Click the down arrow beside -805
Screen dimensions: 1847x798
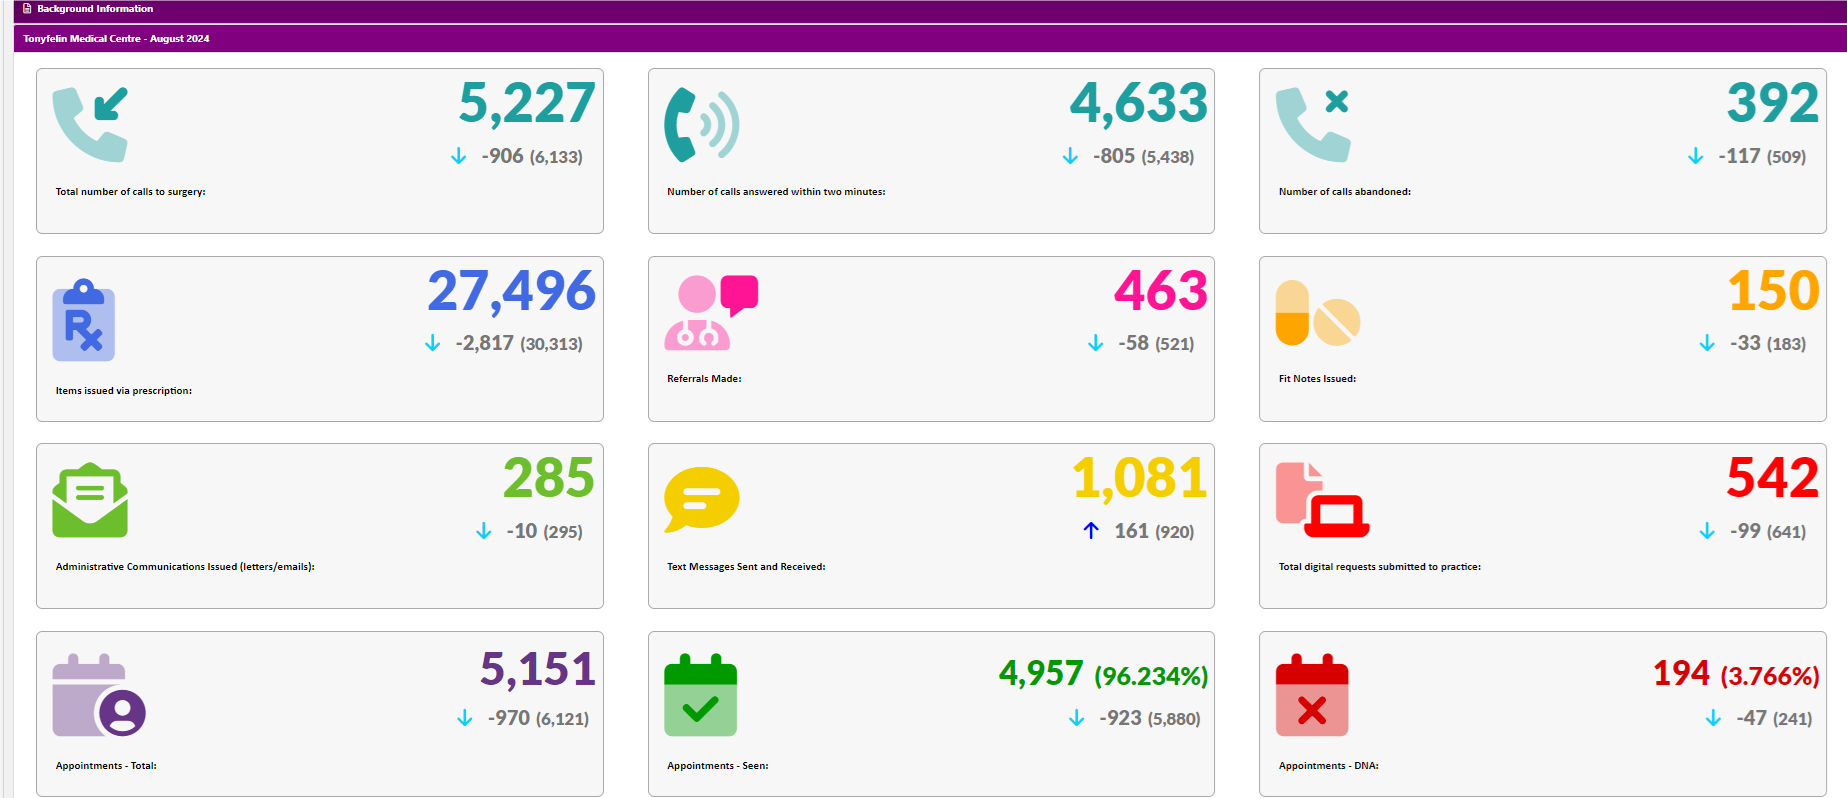[1070, 156]
